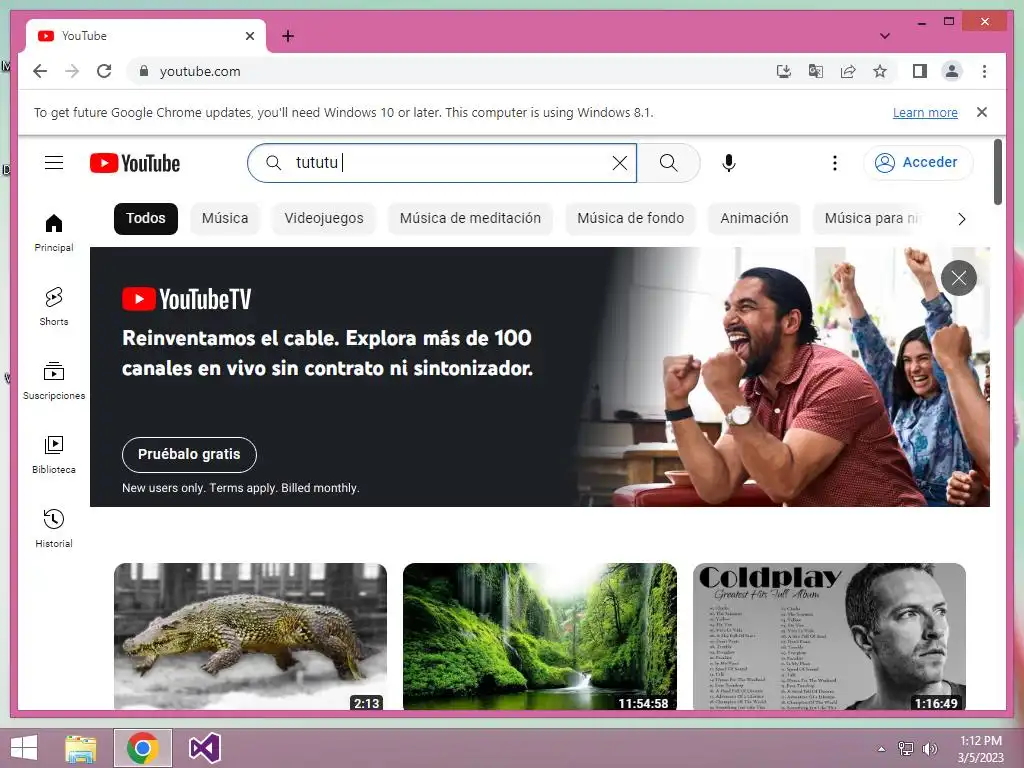Share this page via the share icon

point(848,71)
